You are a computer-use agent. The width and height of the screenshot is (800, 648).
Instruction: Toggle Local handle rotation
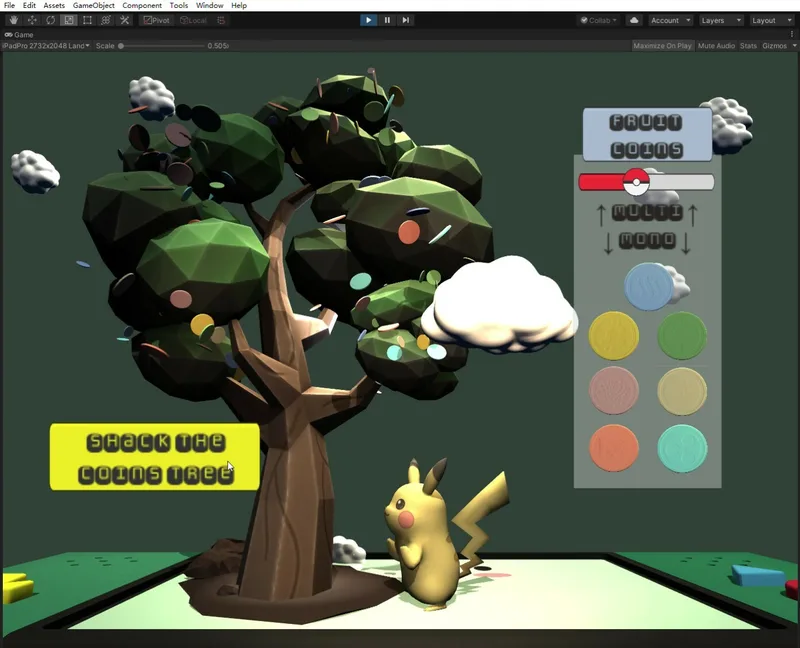(x=194, y=20)
